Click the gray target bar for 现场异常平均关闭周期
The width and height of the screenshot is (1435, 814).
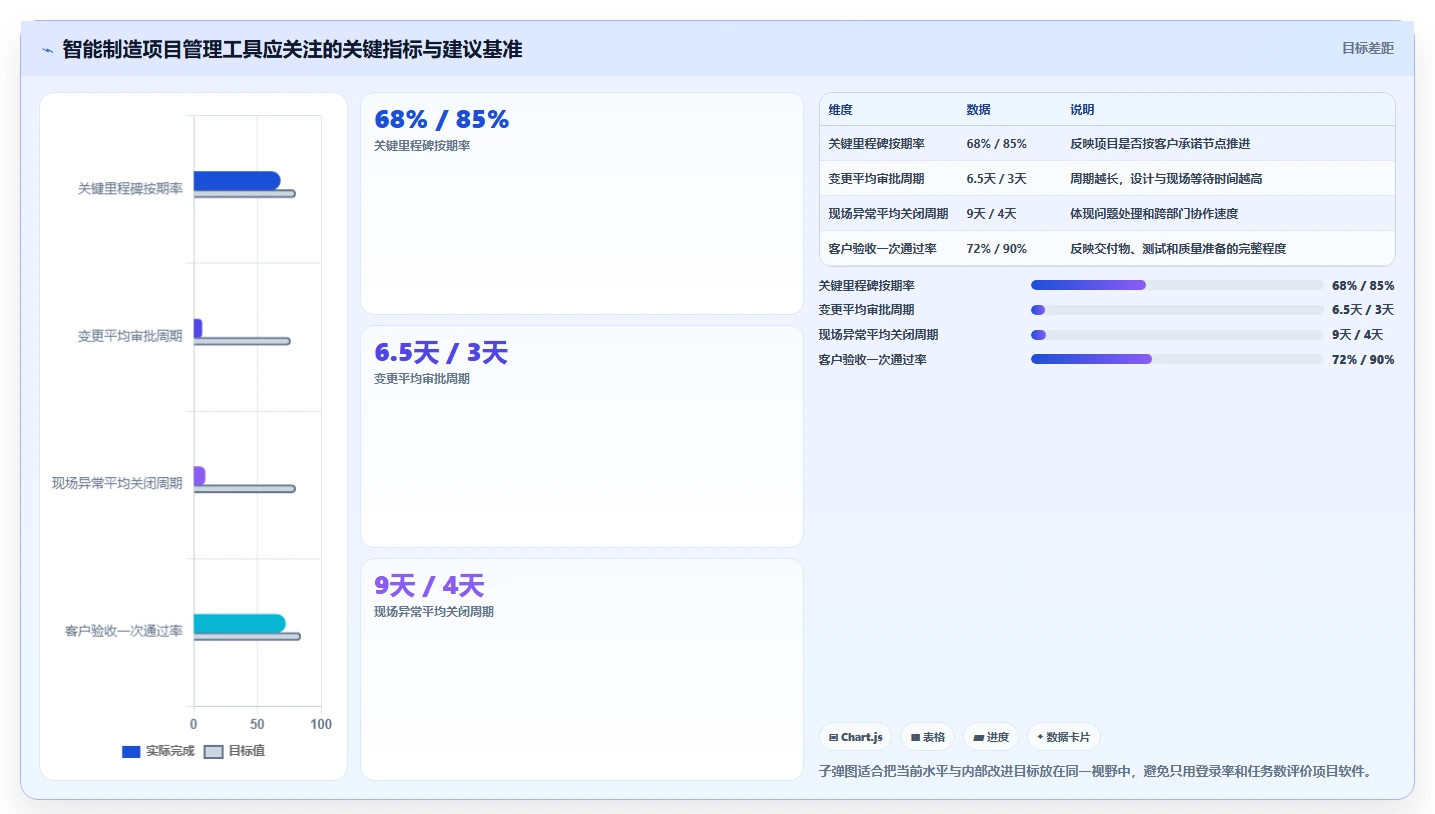245,489
